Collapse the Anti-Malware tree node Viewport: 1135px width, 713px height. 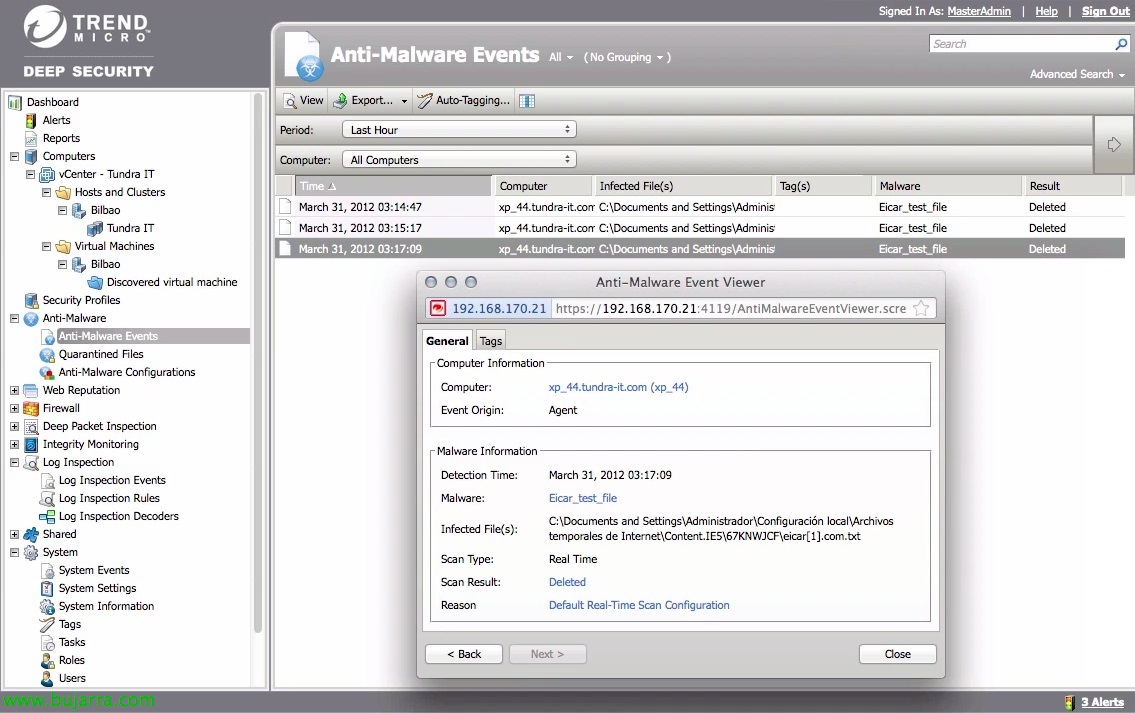14,318
